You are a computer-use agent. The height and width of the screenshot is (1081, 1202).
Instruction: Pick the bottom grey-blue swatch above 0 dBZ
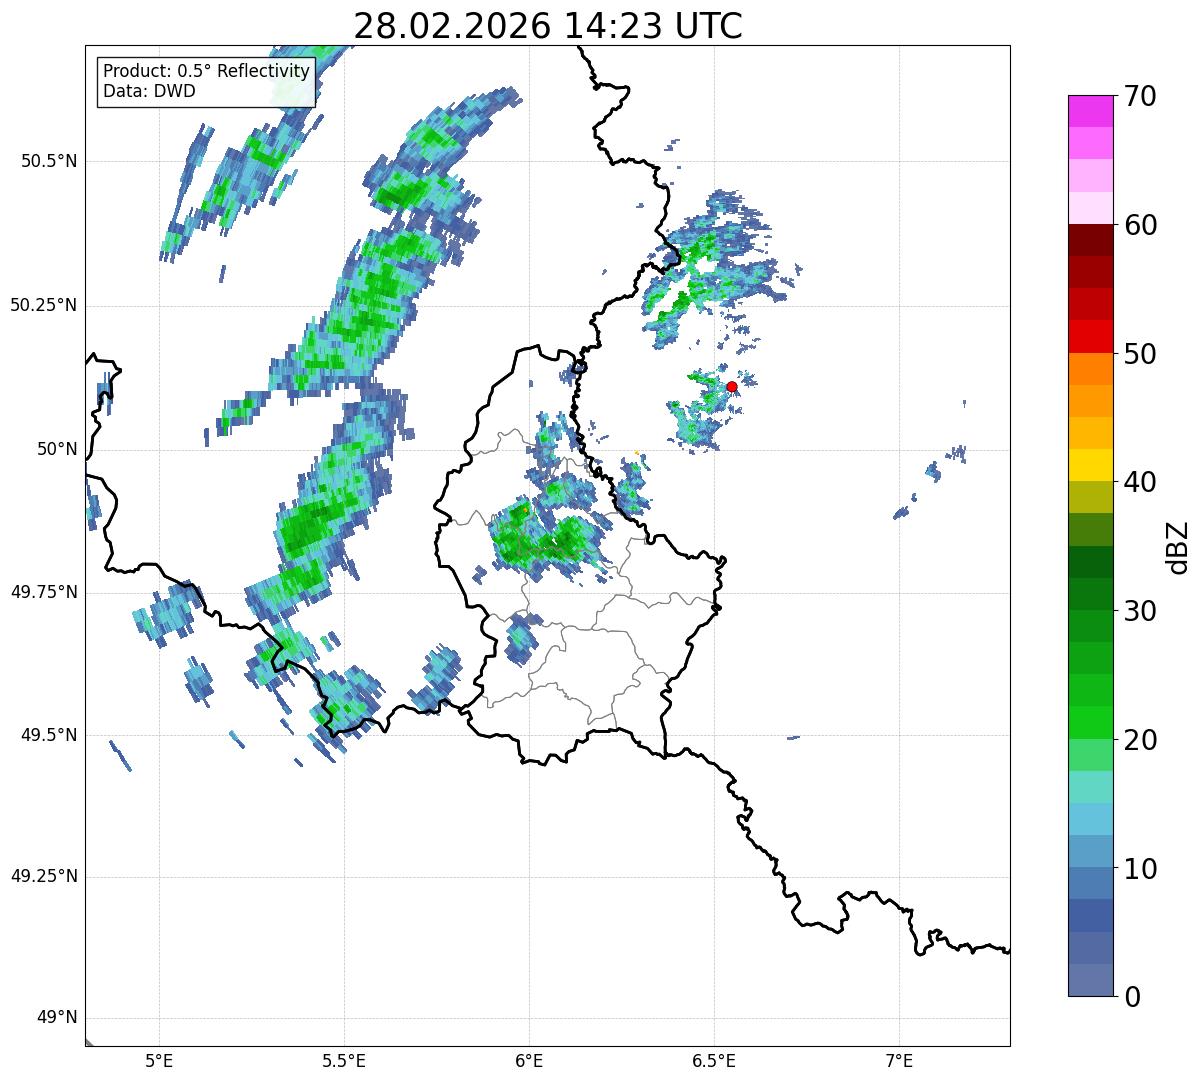(1090, 980)
